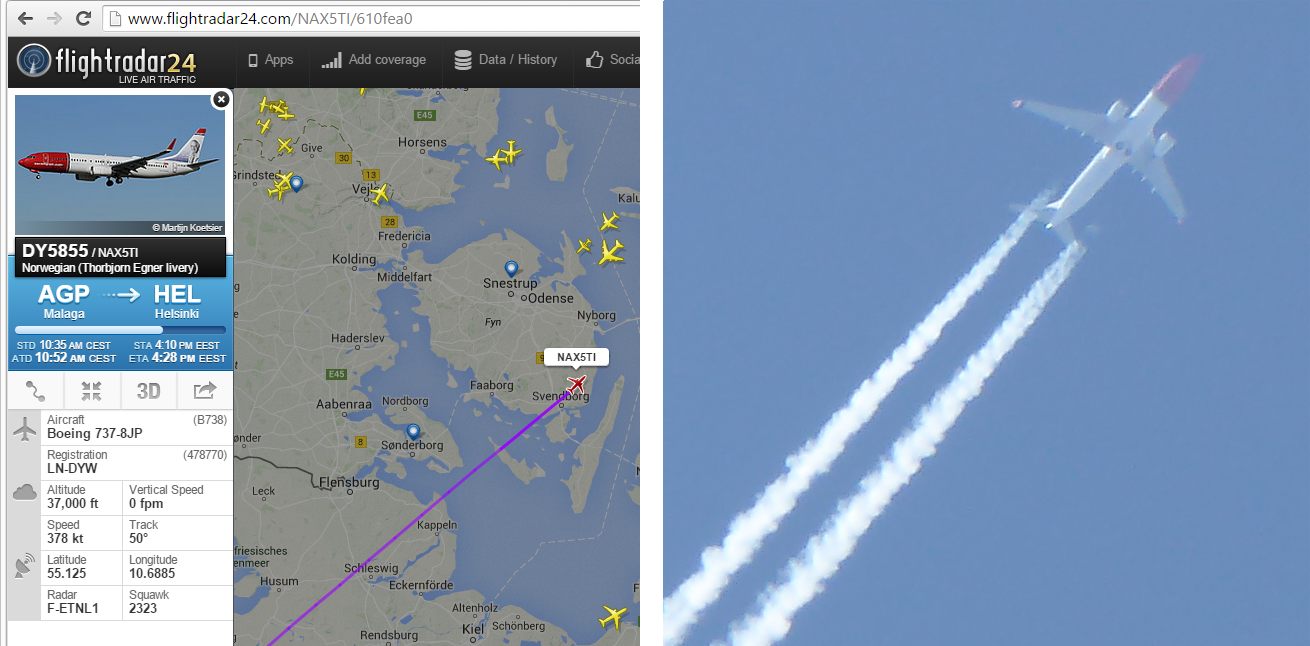Screen dimensions: 1310x646
Task: Click the Norwegian aircraft photo thumbnail
Action: 120,165
